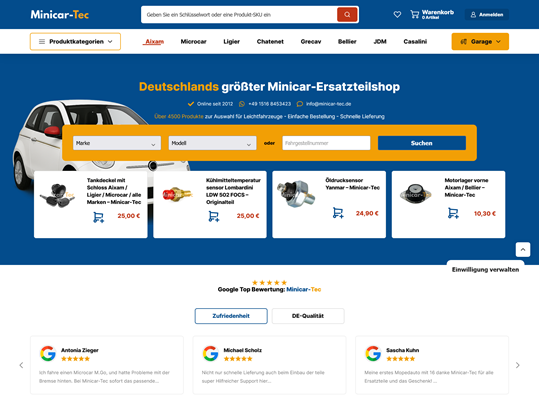Open the Marke select box
539x405 pixels.
pos(117,143)
